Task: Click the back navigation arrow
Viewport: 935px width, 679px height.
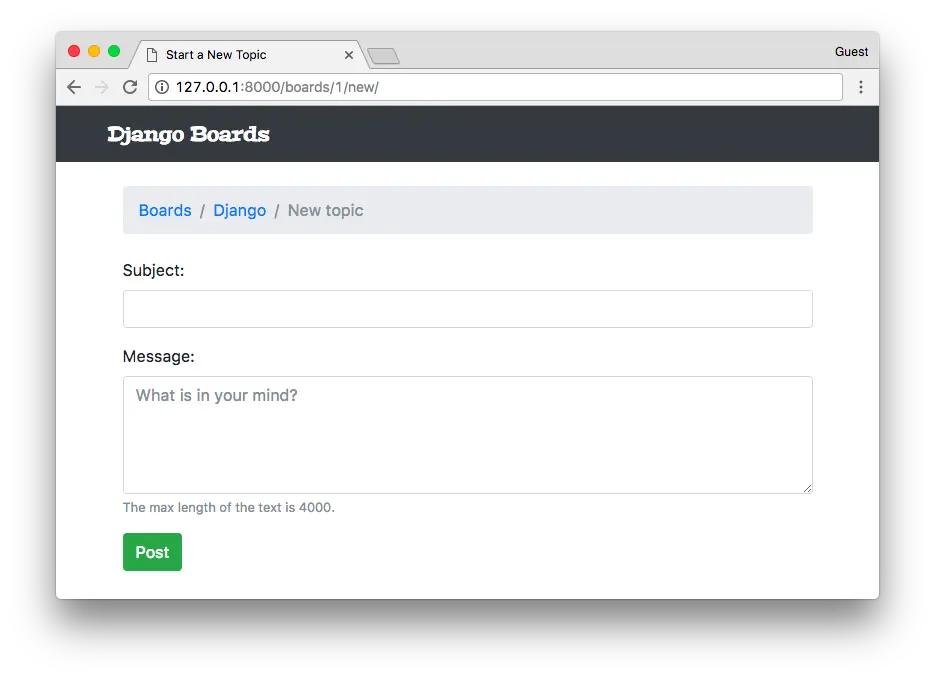Action: click(x=73, y=87)
